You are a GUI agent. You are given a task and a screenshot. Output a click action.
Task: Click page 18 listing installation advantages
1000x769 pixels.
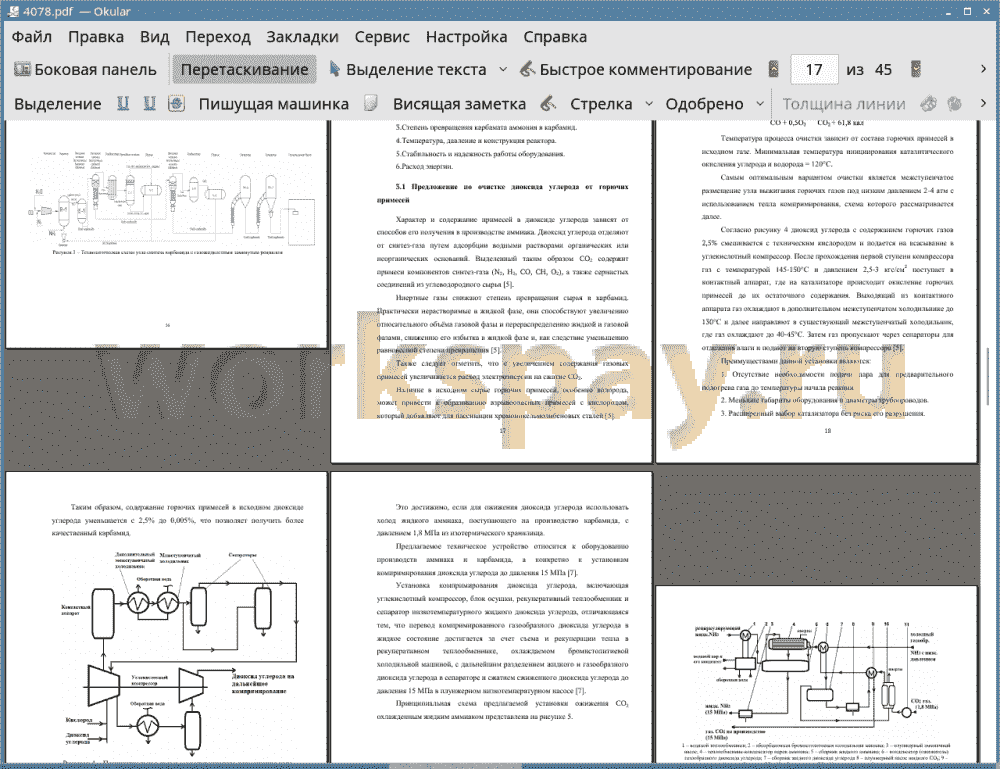click(x=817, y=291)
